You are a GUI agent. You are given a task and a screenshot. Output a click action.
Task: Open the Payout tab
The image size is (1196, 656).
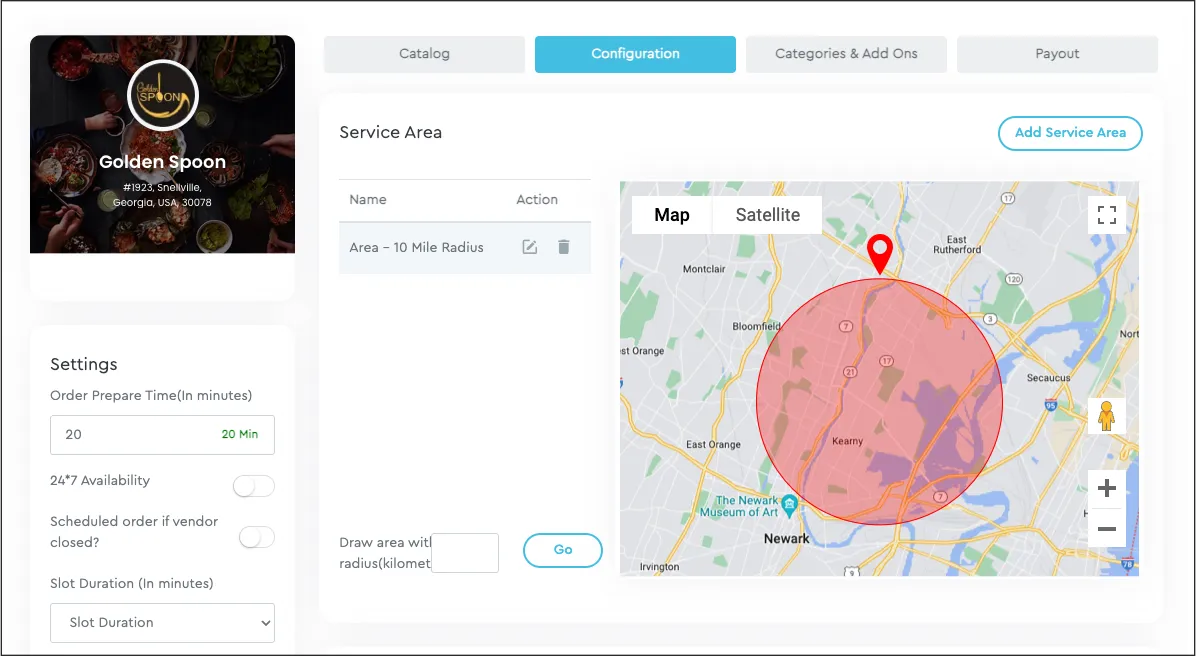point(1057,54)
